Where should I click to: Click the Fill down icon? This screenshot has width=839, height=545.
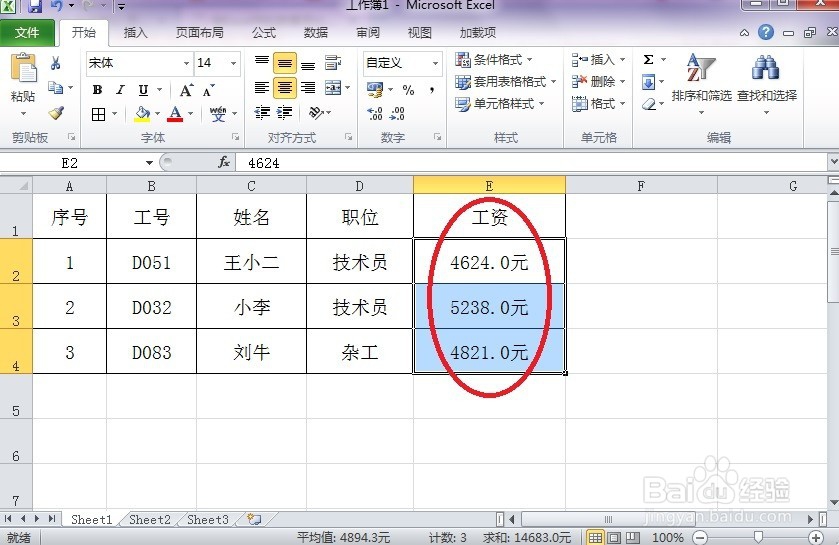648,82
